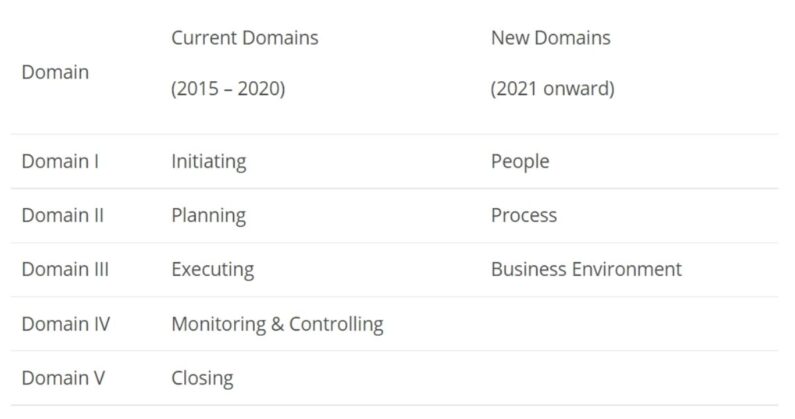Select the "Domain IV" row label
Screen dimensions: 795x419
coord(66,323)
